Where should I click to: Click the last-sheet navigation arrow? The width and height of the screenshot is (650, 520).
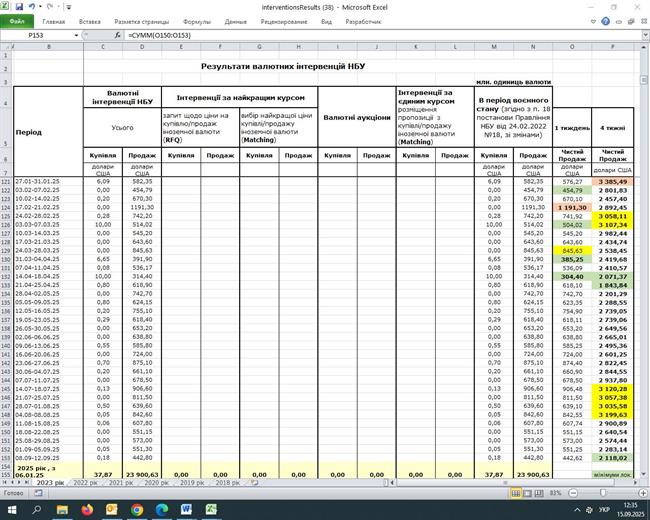[27, 483]
